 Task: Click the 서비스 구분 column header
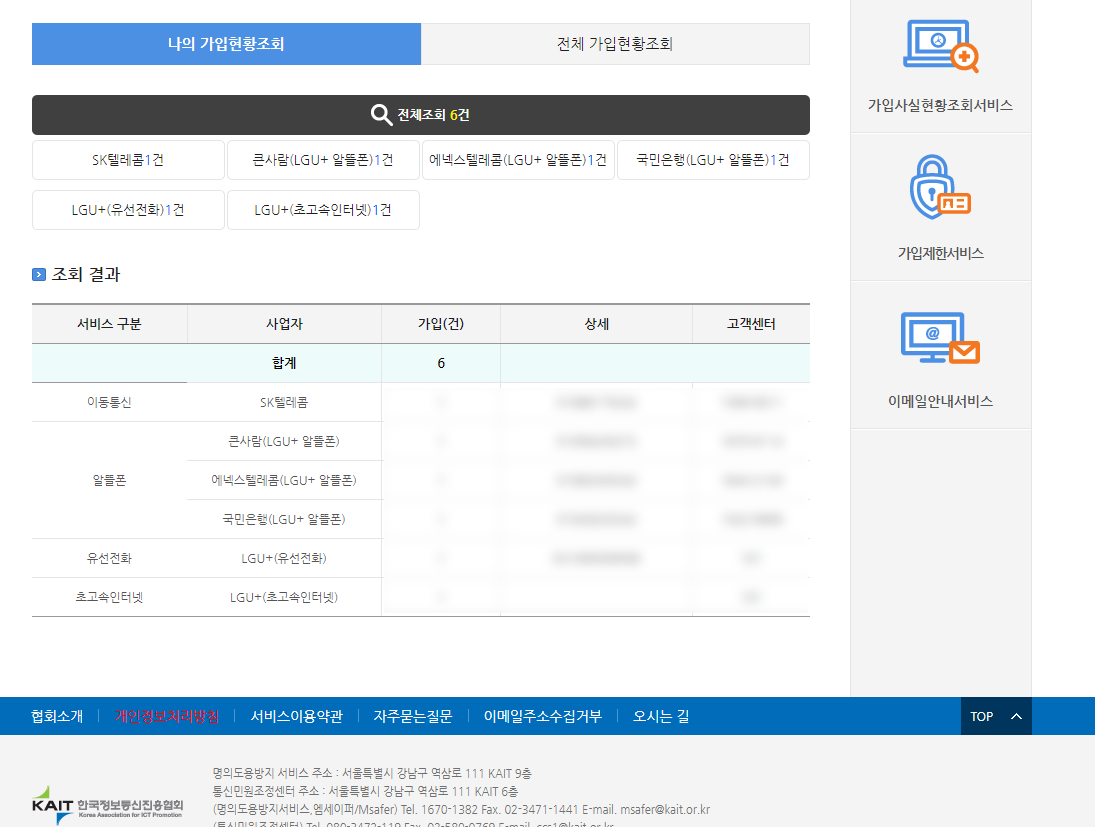point(110,324)
